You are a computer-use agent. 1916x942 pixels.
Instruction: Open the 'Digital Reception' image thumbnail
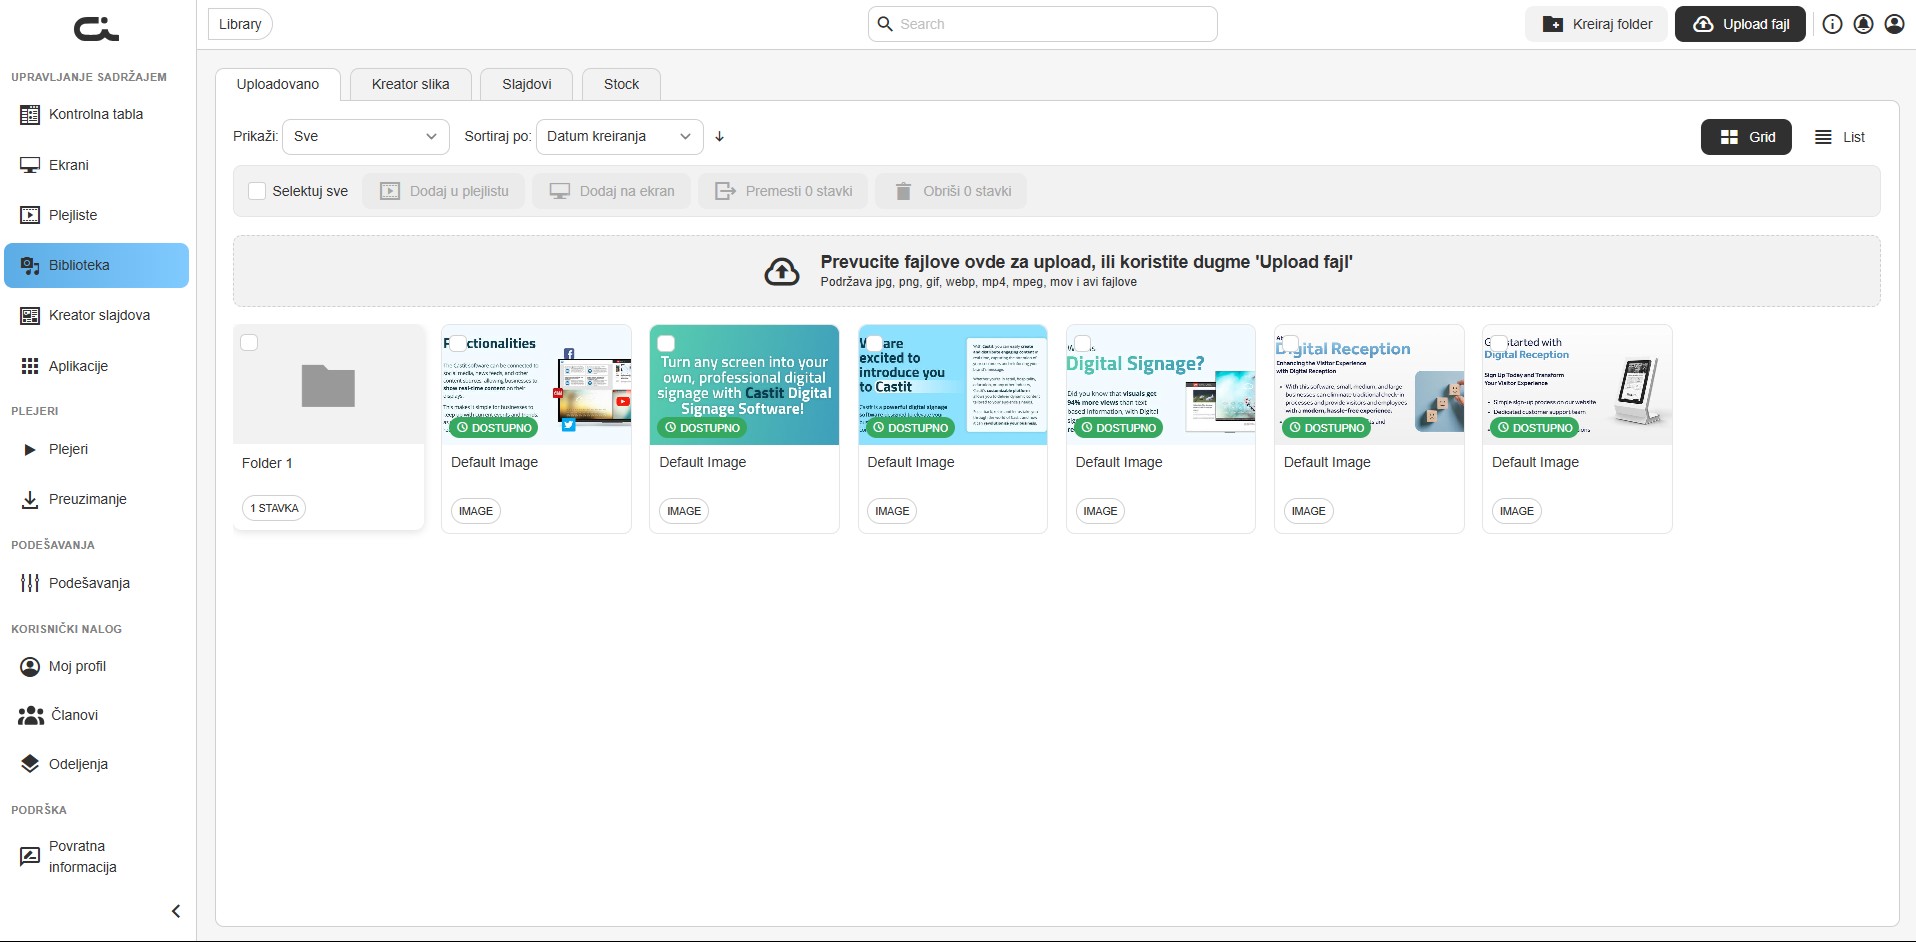(1369, 385)
